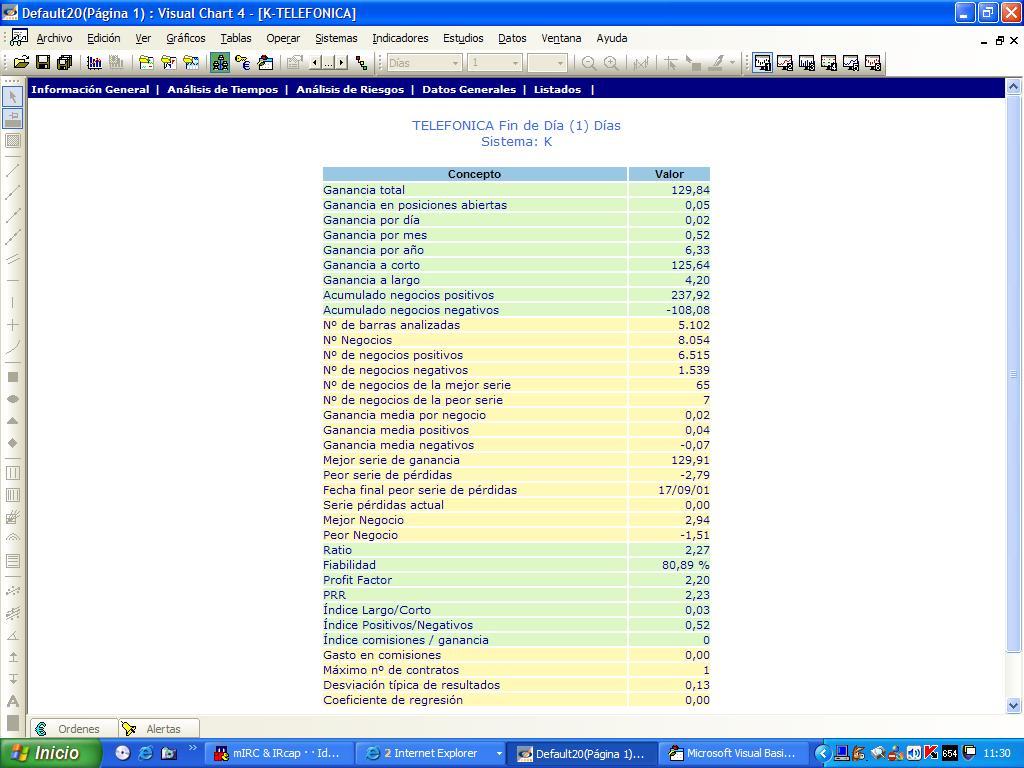Select the filled square drawing tool
This screenshot has width=1024, height=768.
coord(12,377)
